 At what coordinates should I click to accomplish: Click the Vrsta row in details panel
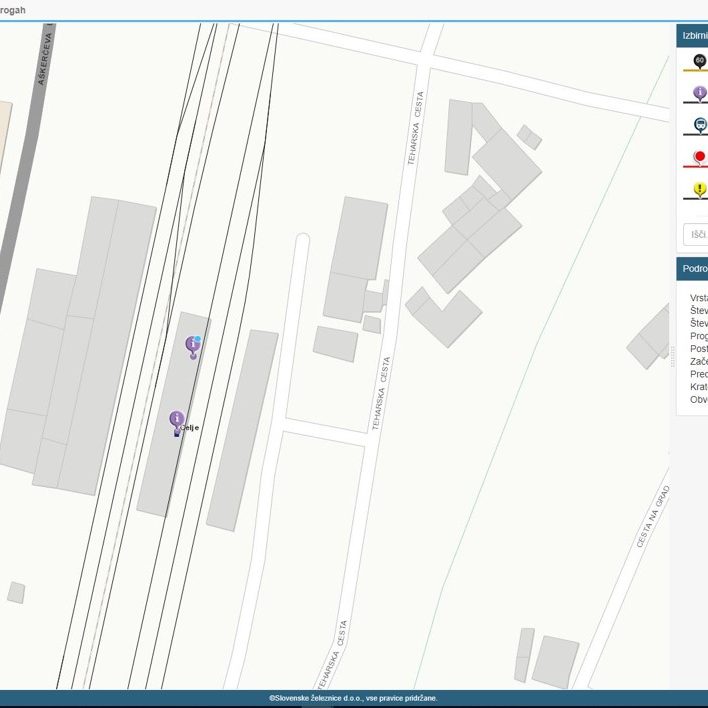(698, 298)
